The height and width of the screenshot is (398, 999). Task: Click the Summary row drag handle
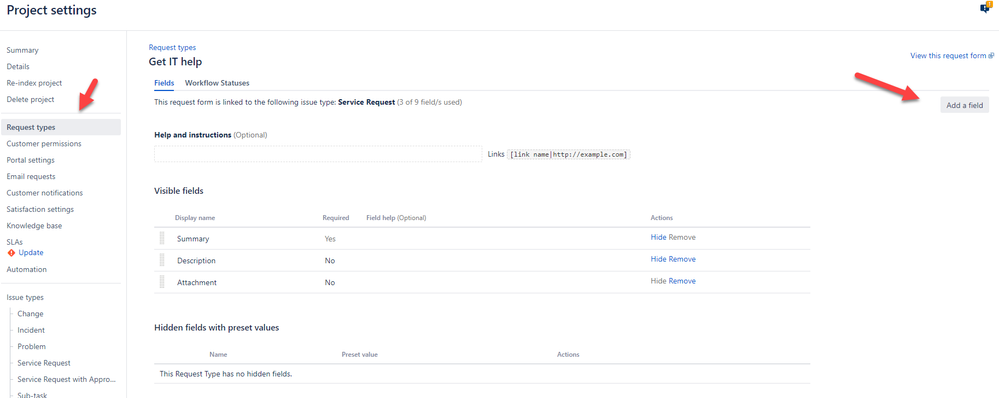coord(162,238)
